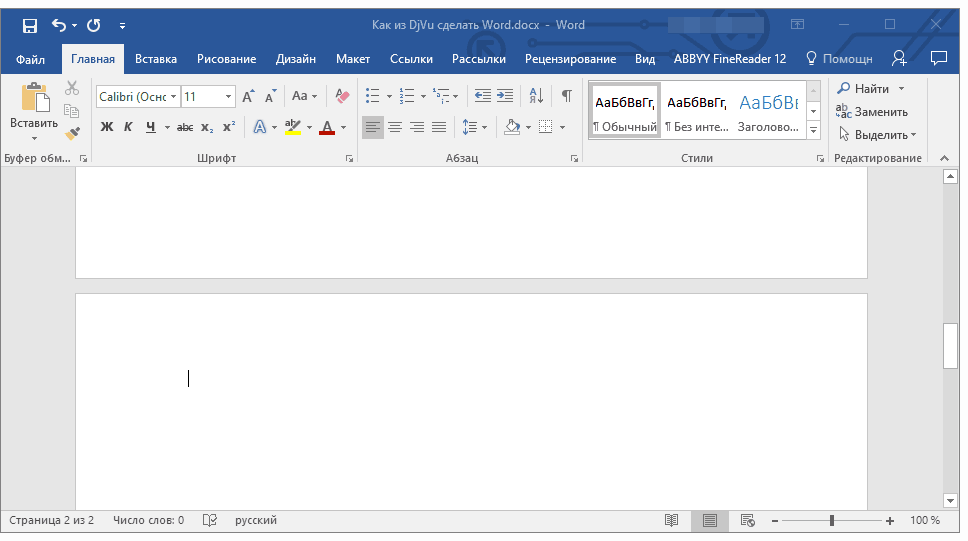Viewport: 968px width, 541px height.
Task: Click the Вставить paste button
Action: [34, 108]
